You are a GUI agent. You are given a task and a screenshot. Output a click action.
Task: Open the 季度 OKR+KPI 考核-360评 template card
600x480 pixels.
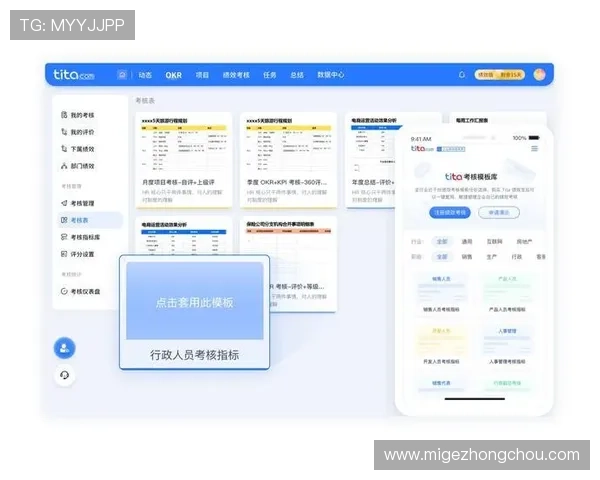click(289, 160)
